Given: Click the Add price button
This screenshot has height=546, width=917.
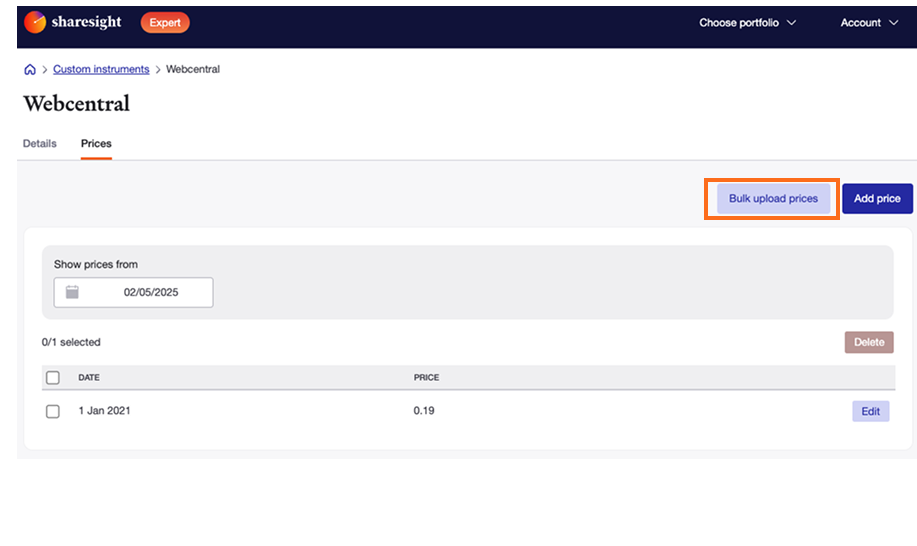Looking at the screenshot, I should (x=877, y=199).
